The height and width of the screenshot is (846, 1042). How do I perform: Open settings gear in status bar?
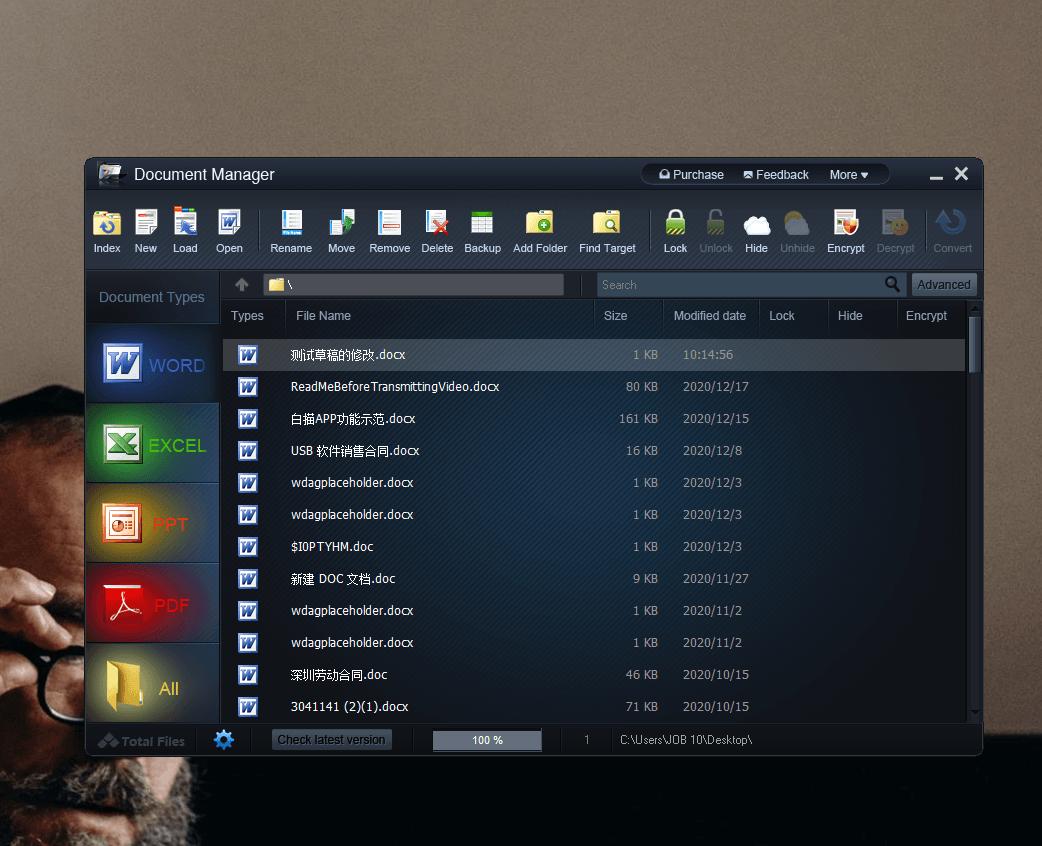point(224,740)
